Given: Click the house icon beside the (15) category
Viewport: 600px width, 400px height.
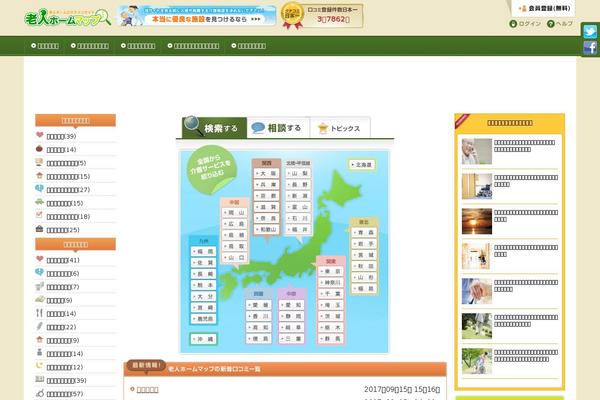Looking at the screenshot, I should (39, 175).
